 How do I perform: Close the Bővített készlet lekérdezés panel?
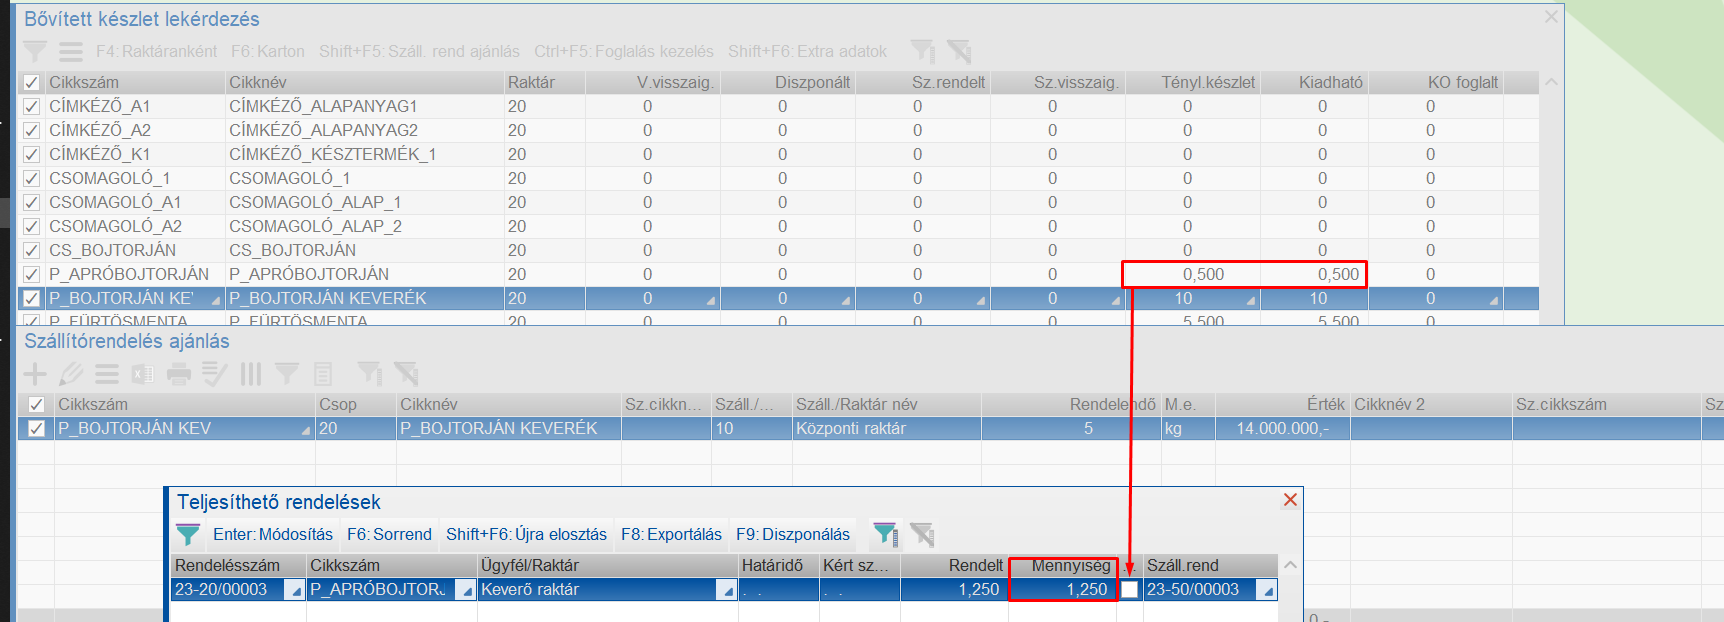pos(1551,17)
